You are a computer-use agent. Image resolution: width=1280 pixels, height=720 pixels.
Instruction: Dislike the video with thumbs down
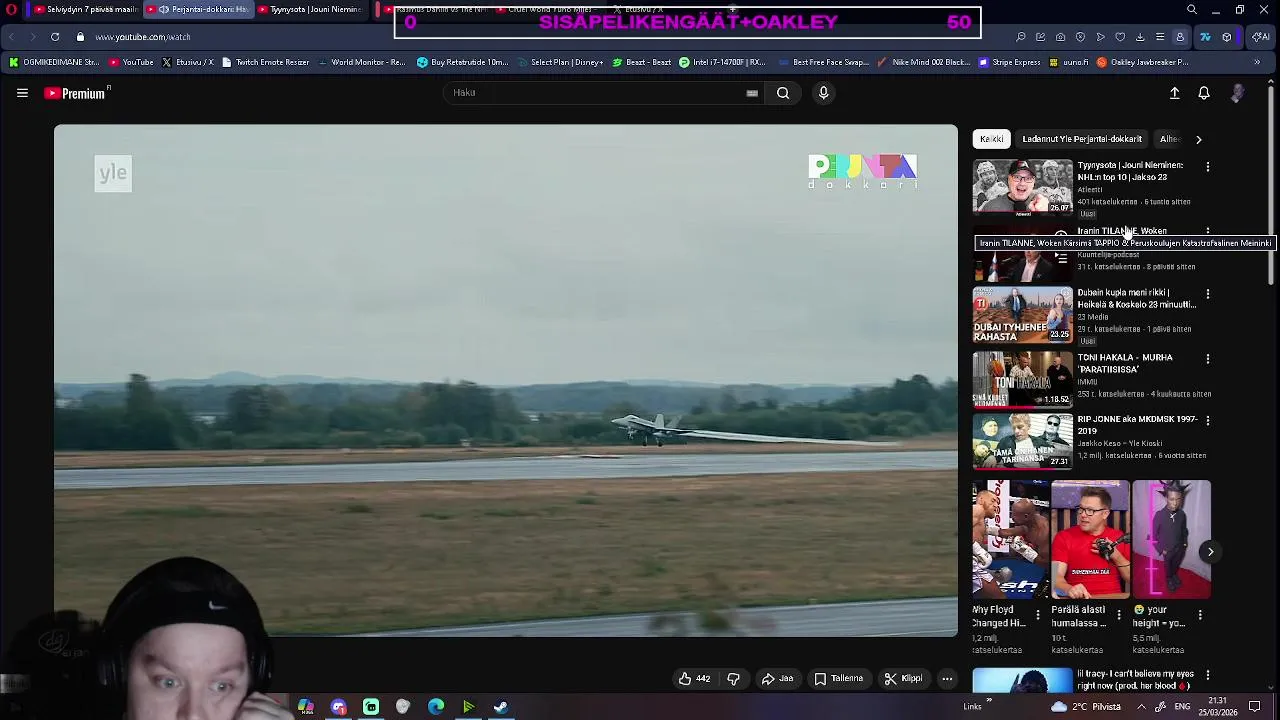pyautogui.click(x=733, y=679)
